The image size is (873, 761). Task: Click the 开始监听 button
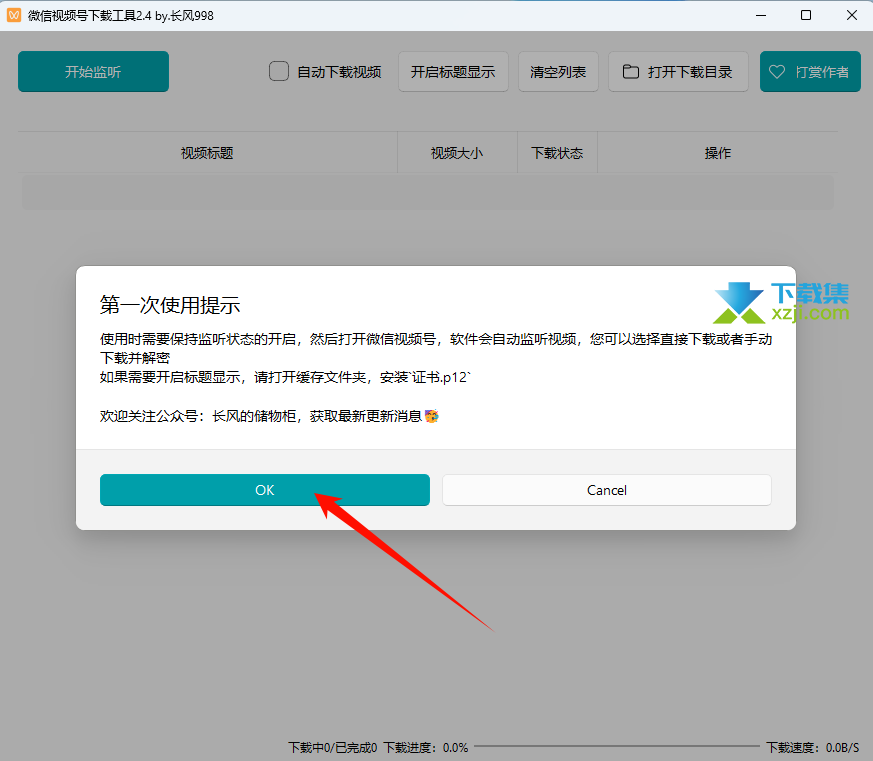[94, 72]
